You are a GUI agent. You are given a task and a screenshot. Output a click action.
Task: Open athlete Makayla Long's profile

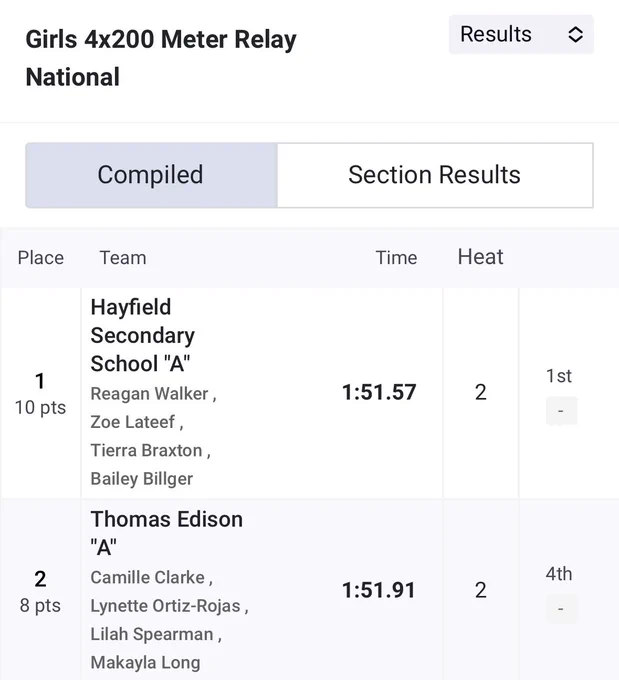tap(145, 663)
